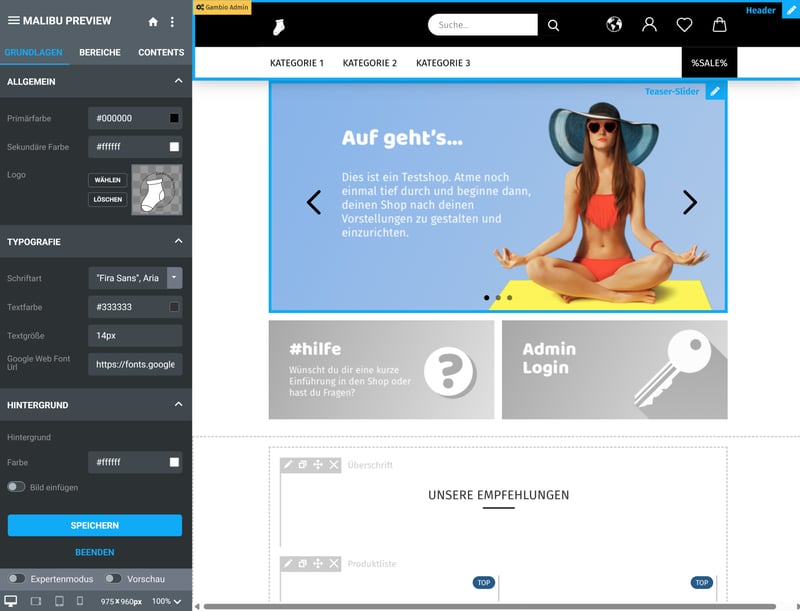The width and height of the screenshot is (800, 611).
Task: Switch to mobile phone viewport icon
Action: coord(80,601)
